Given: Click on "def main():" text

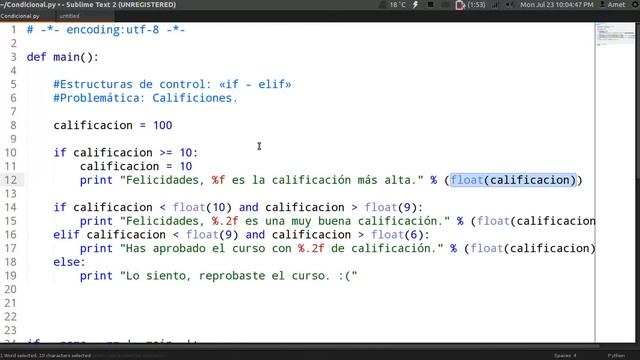Looking at the screenshot, I should pyautogui.click(x=62, y=57).
